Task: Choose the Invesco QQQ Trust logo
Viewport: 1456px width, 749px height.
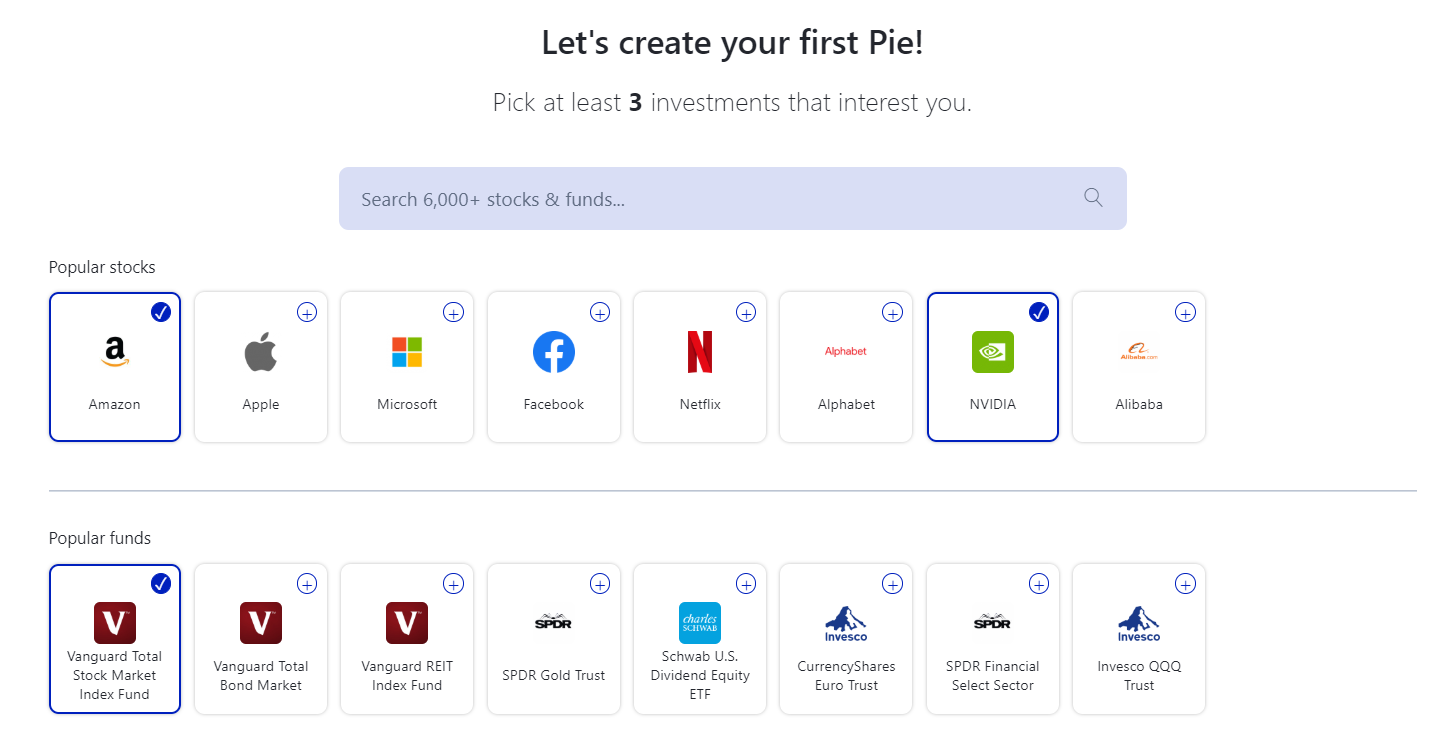Action: point(1139,623)
